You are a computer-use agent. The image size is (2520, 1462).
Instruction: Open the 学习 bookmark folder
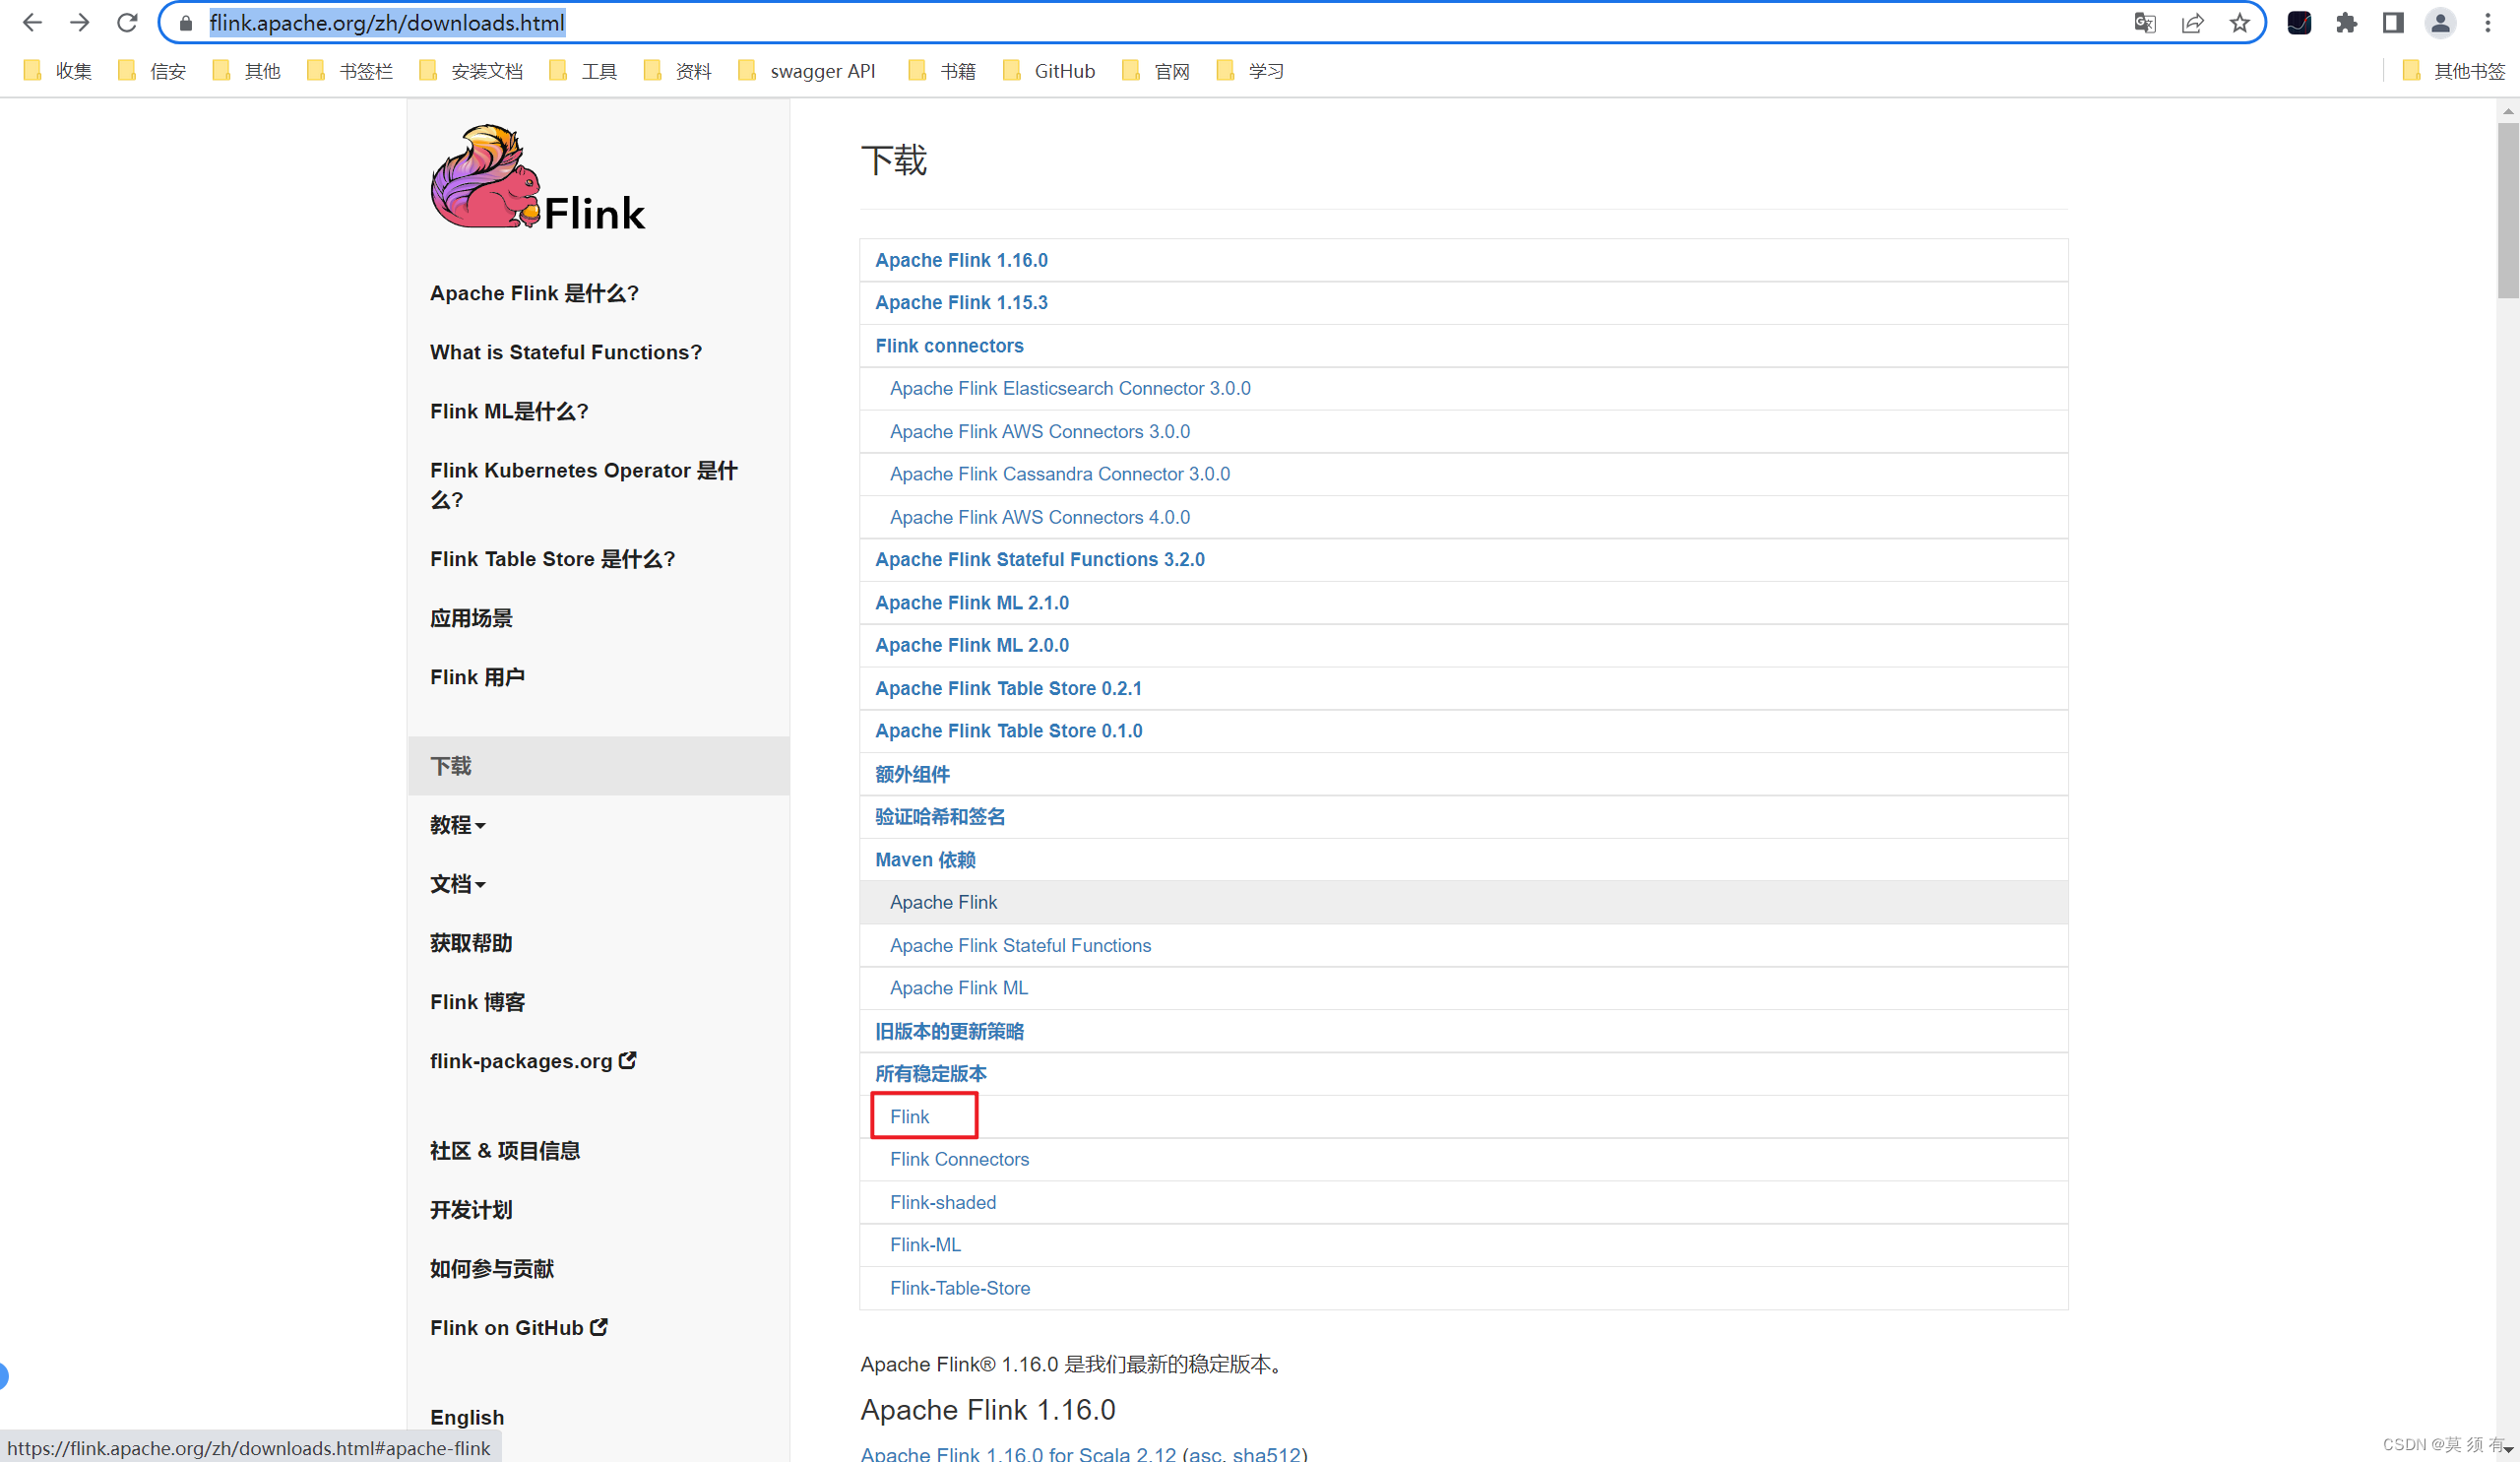(1250, 71)
